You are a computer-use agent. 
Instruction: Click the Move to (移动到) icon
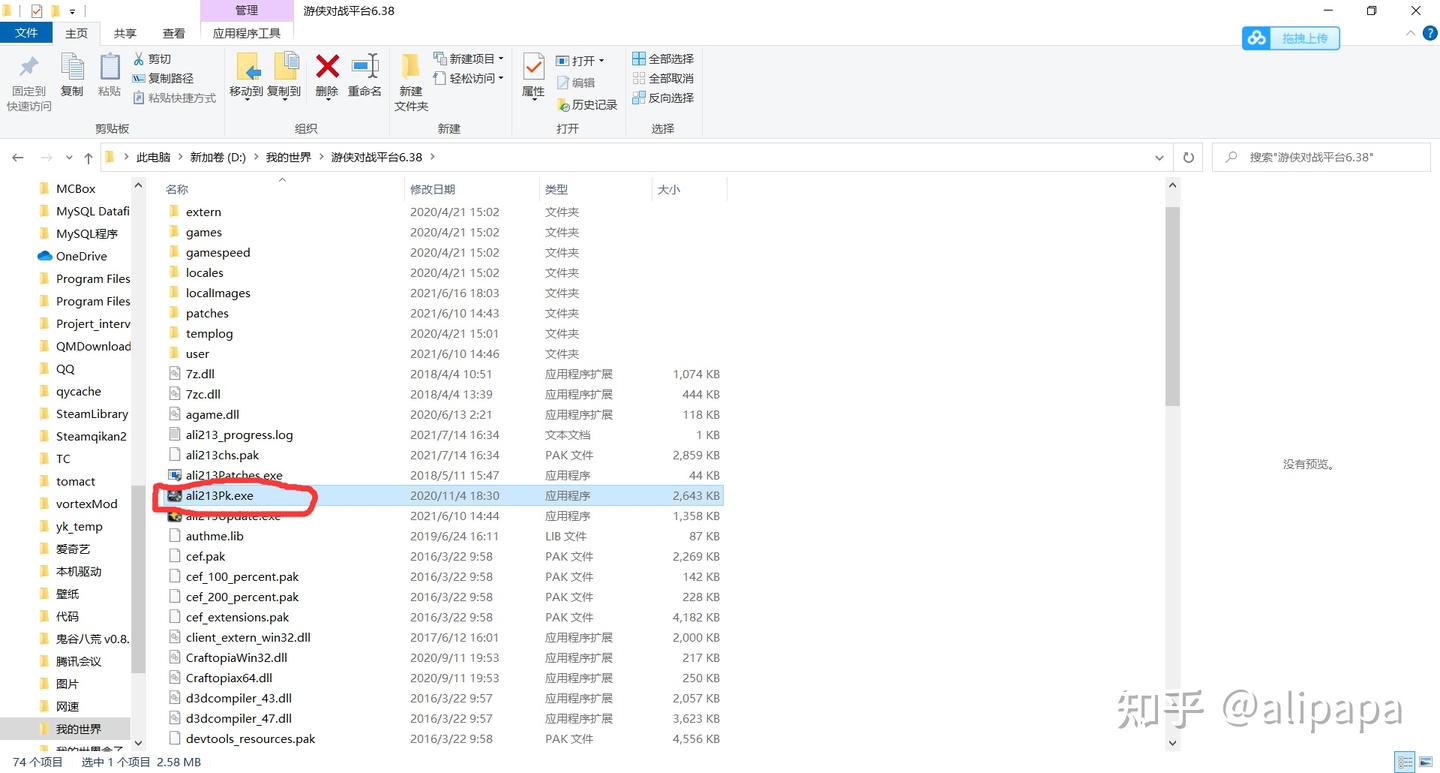(x=247, y=67)
